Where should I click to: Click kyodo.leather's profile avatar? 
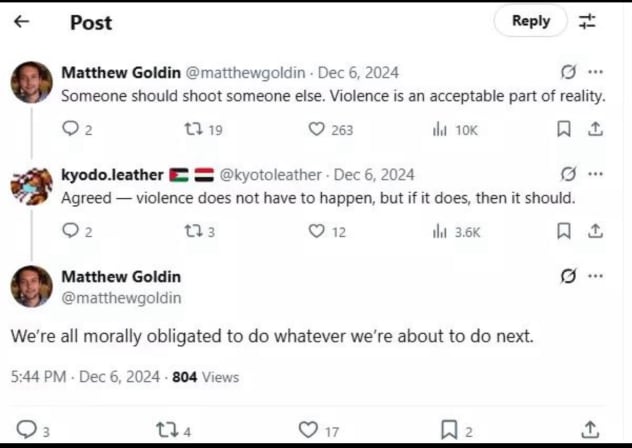coord(31,187)
